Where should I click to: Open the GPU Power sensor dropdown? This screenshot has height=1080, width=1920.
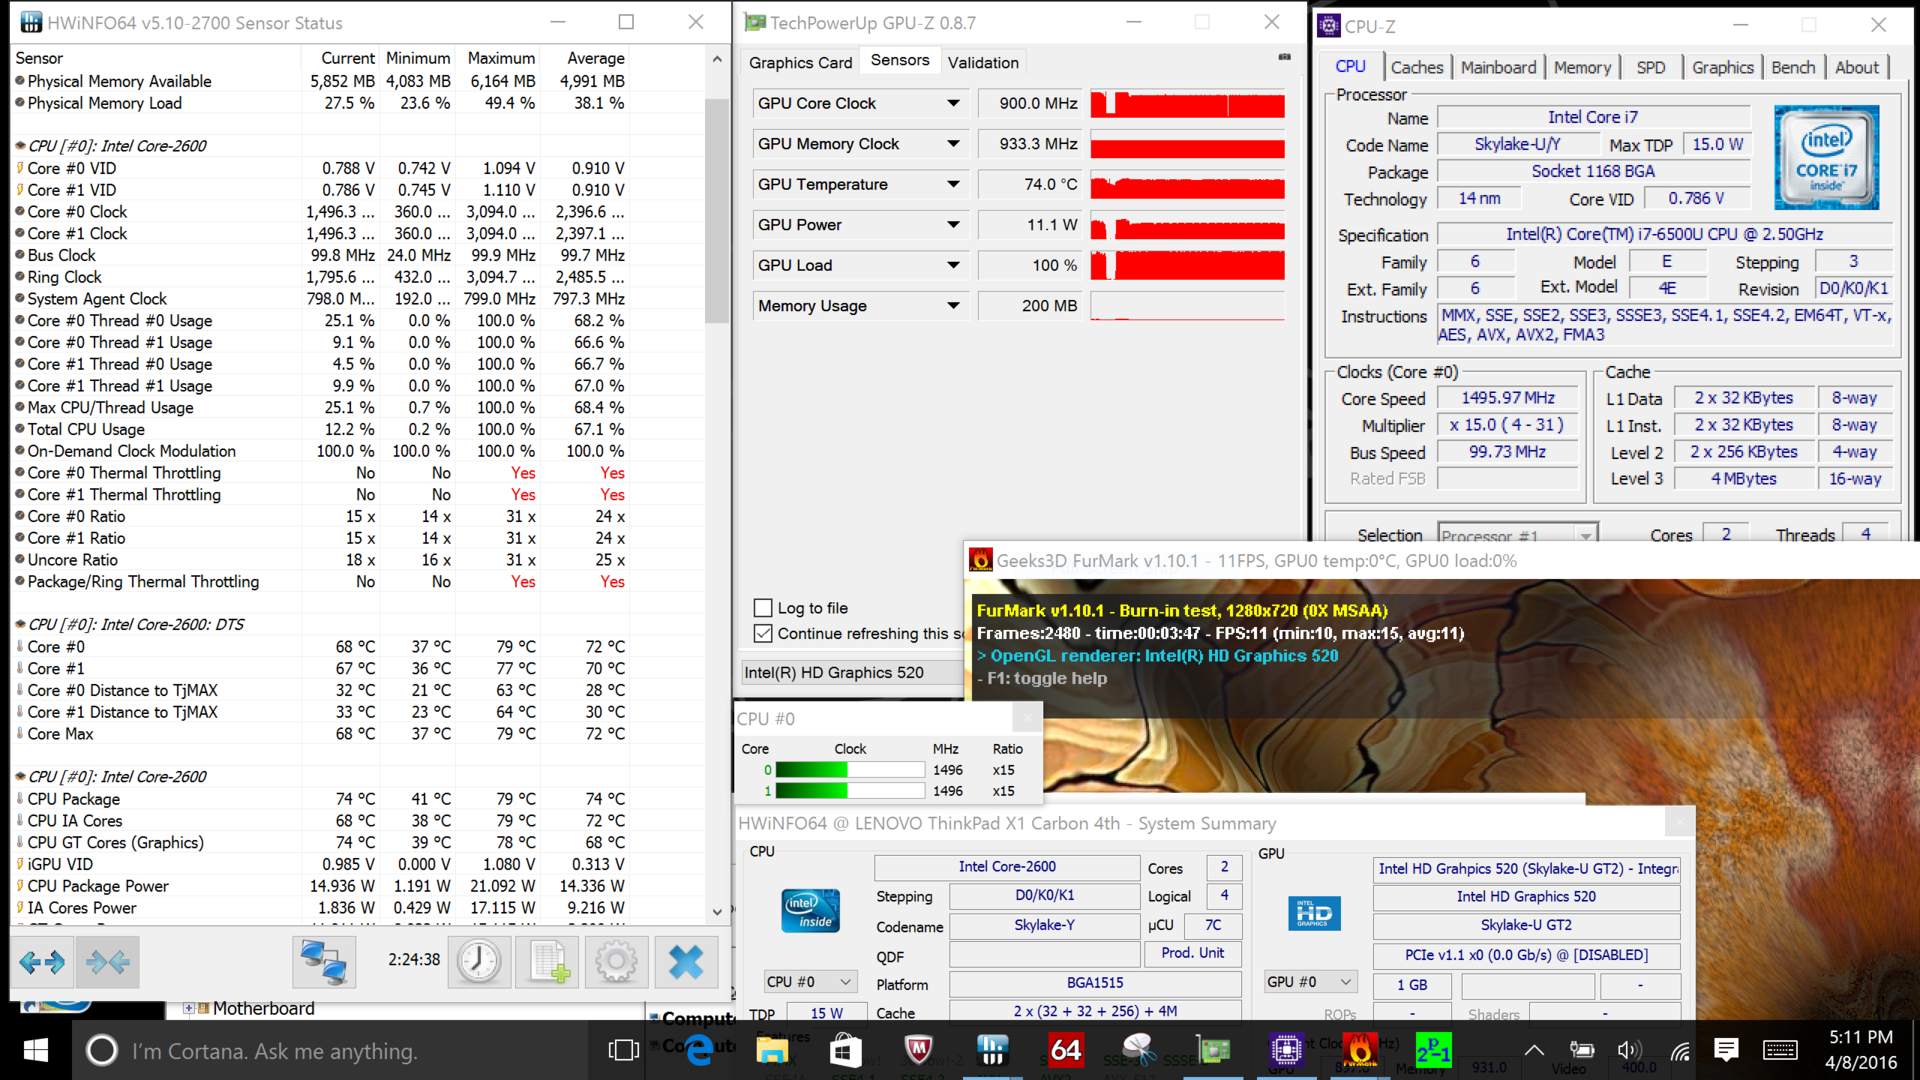click(x=953, y=225)
